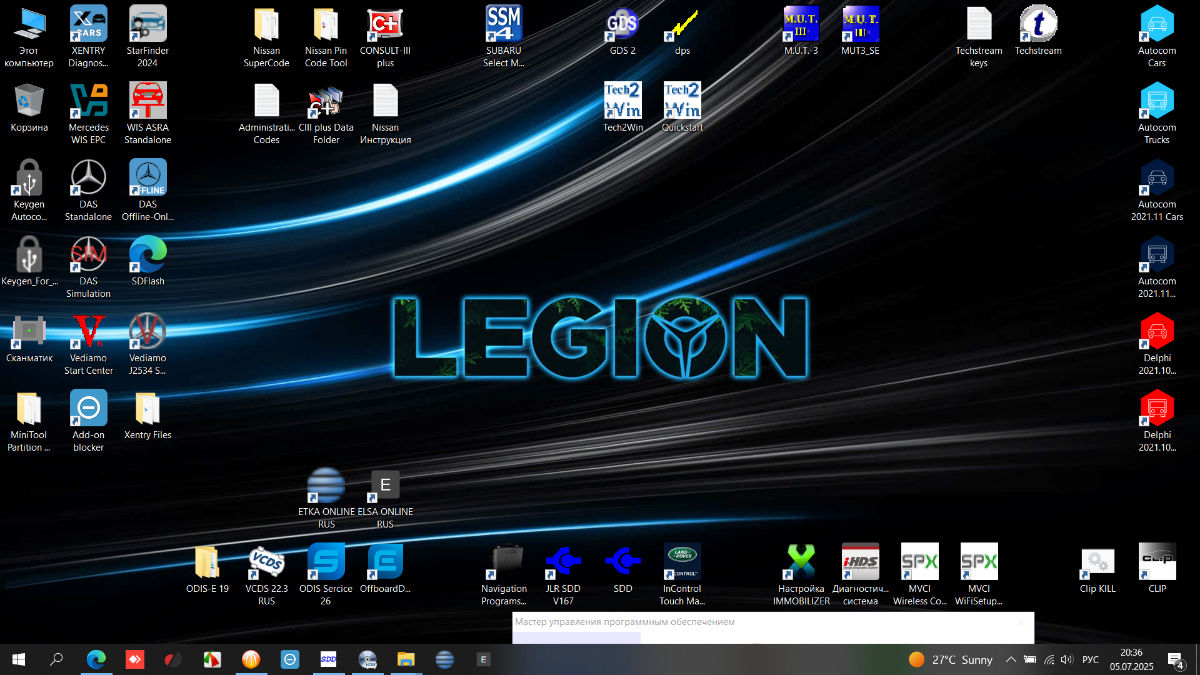Launch StarFinder 2024 from the desktop
The width and height of the screenshot is (1200, 675).
coord(148,23)
